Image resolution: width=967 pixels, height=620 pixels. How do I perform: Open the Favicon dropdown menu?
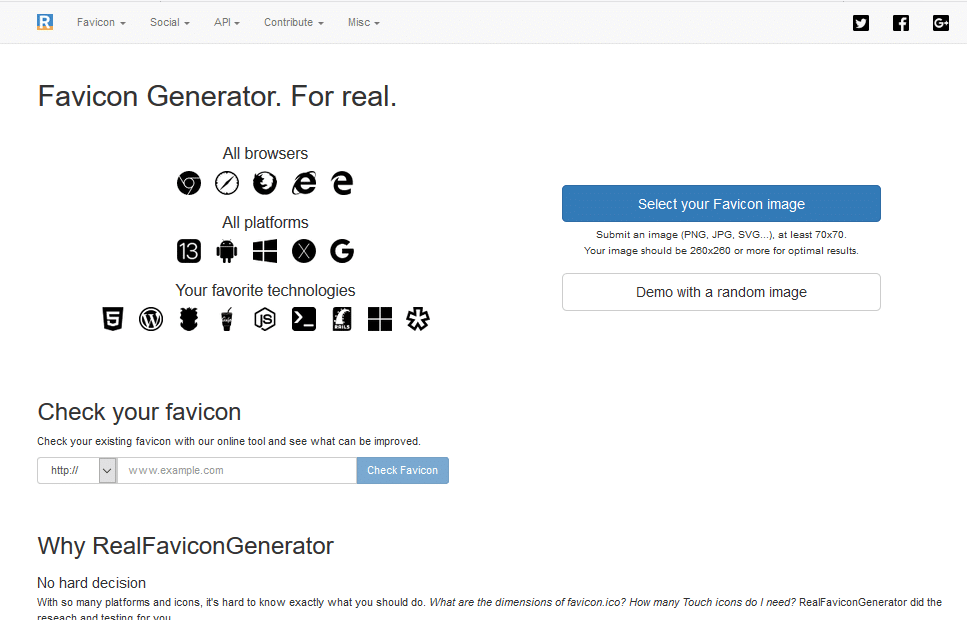[101, 22]
